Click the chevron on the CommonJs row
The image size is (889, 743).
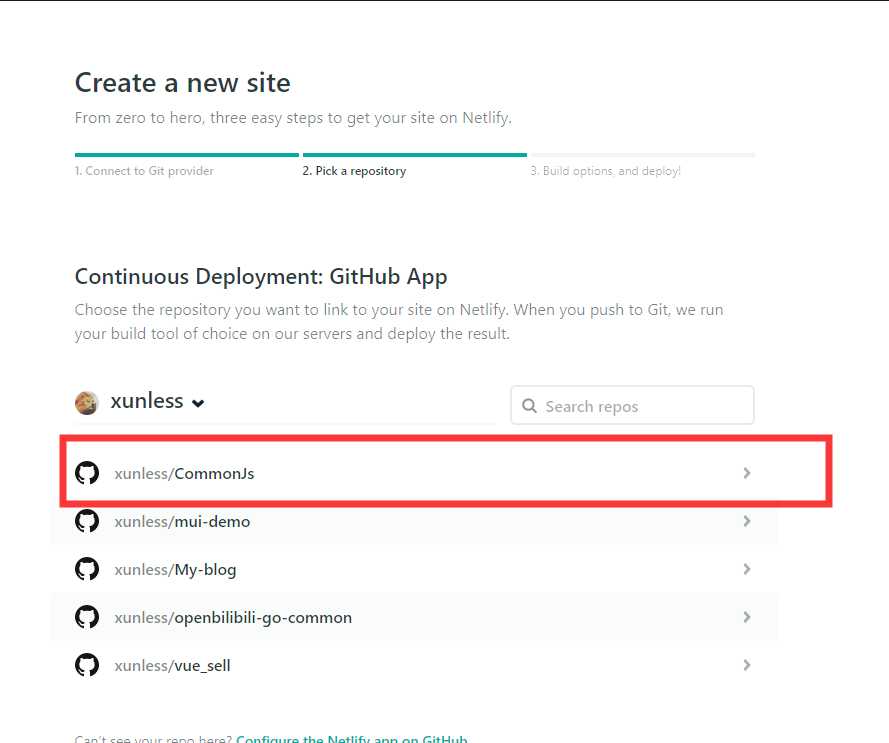click(x=746, y=473)
